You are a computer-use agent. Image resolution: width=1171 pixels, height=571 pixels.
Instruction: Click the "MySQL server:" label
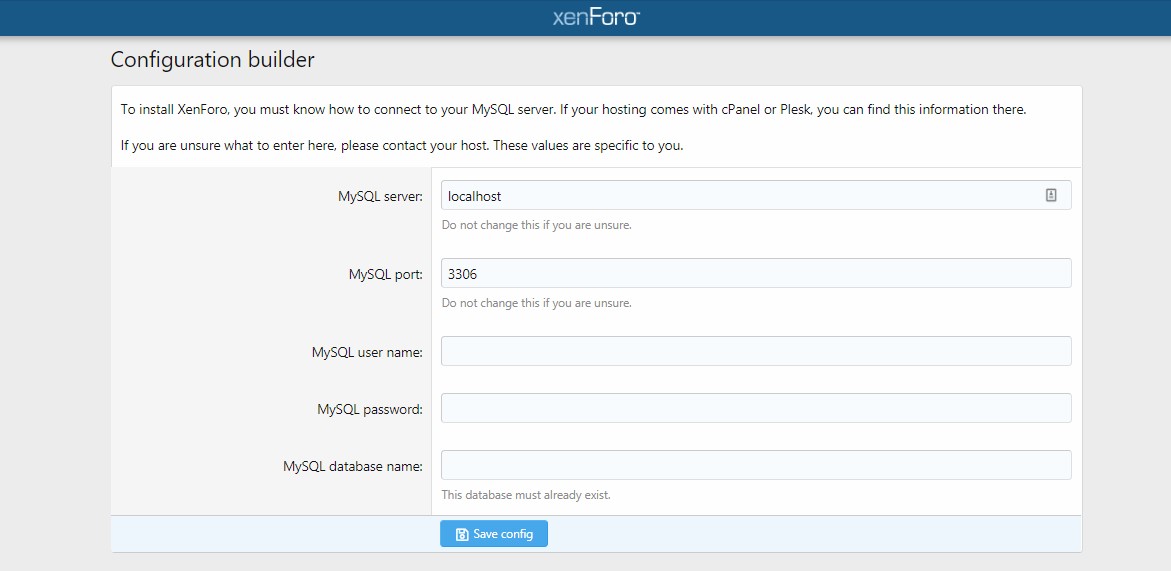point(380,196)
